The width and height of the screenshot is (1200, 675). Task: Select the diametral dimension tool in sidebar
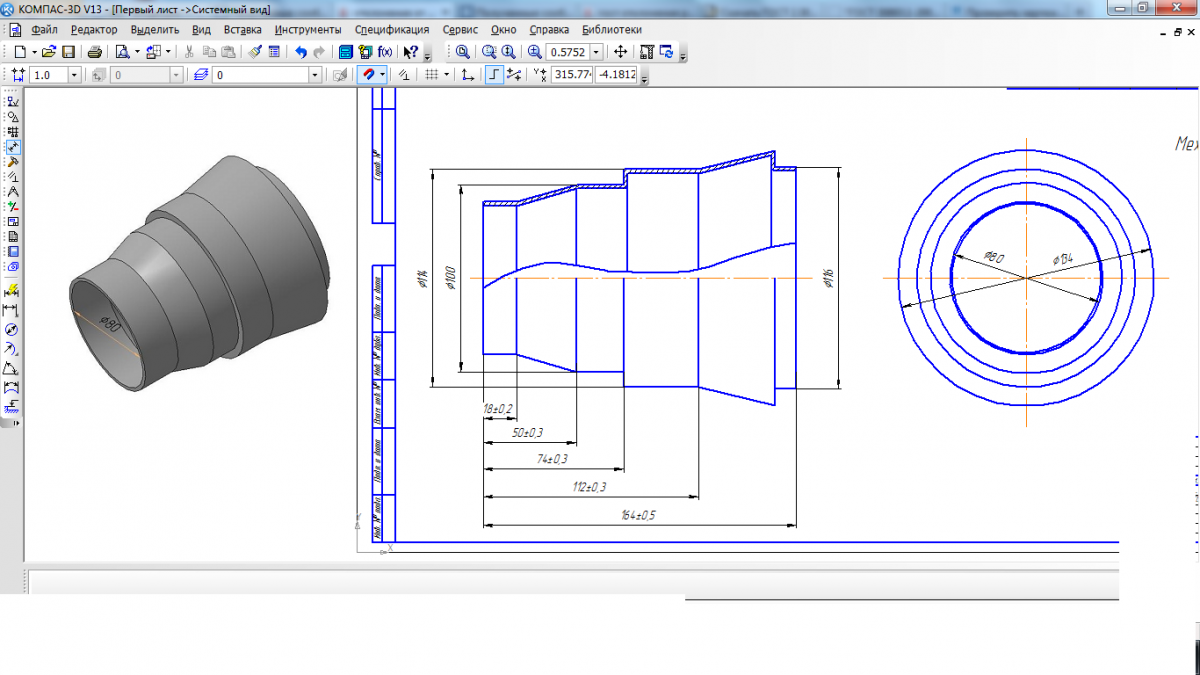pyautogui.click(x=12, y=329)
